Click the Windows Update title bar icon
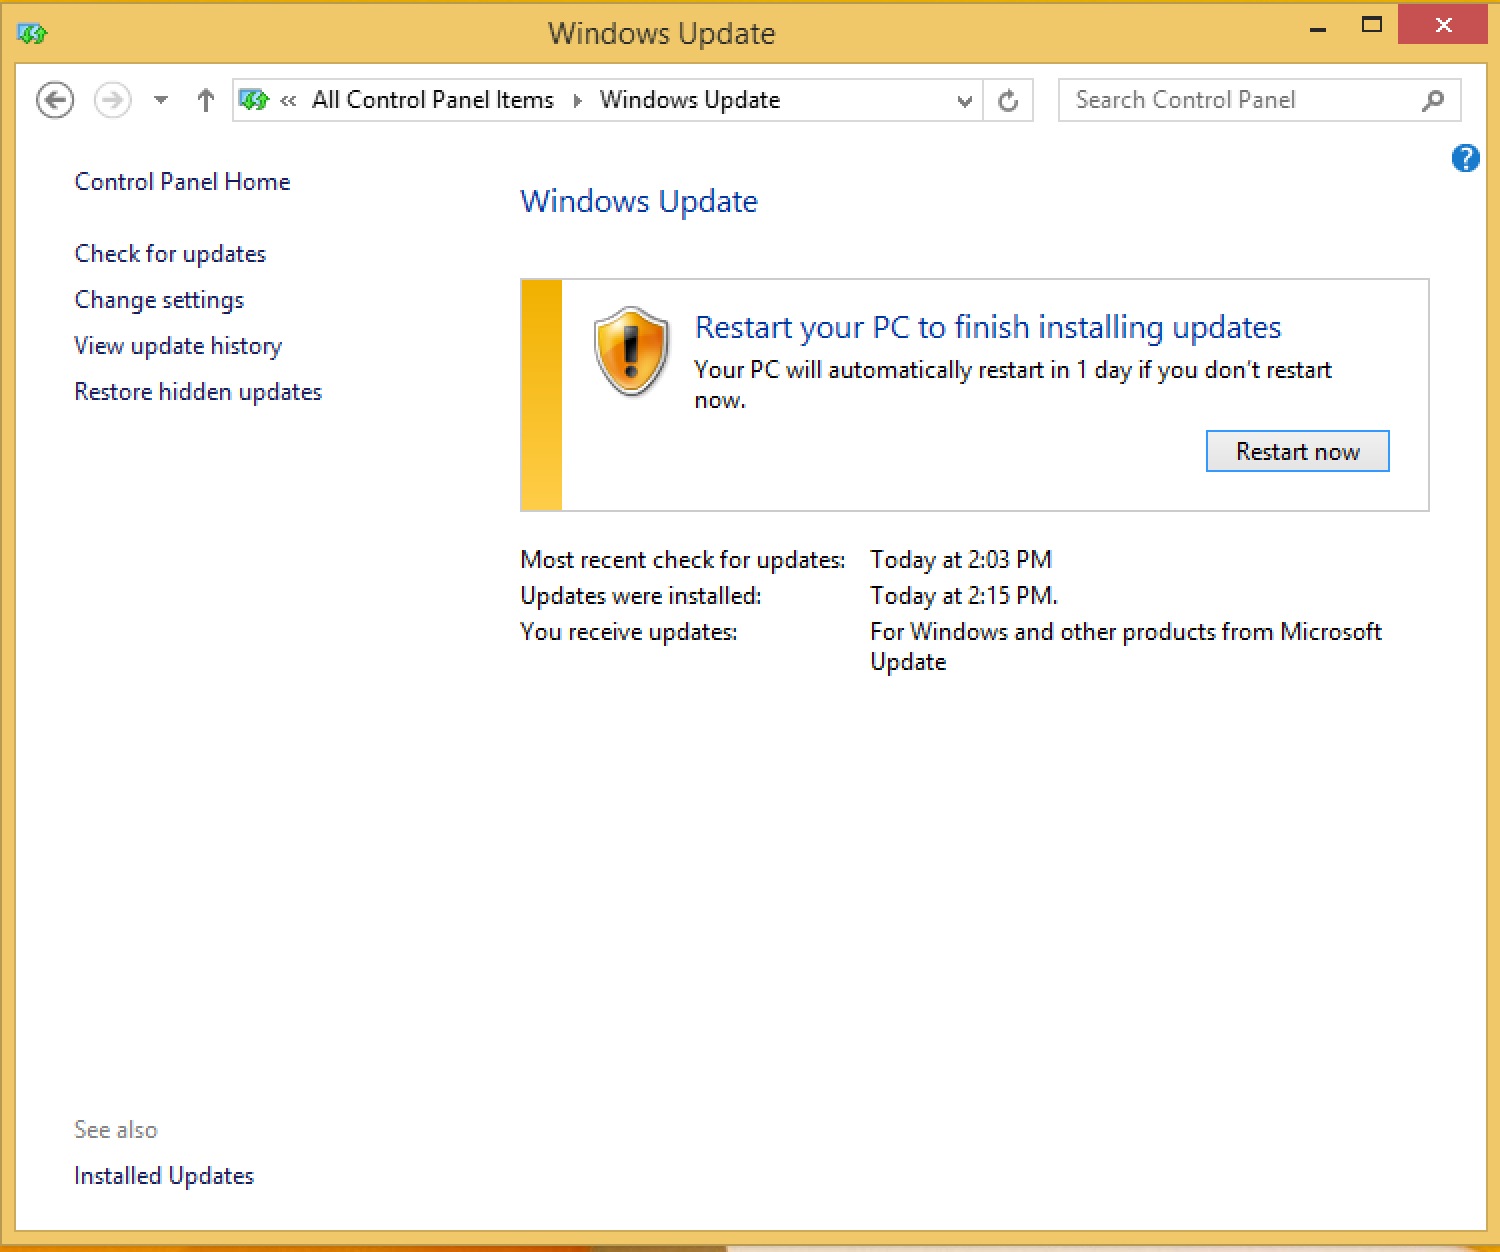Viewport: 1500px width, 1252px height. (32, 34)
